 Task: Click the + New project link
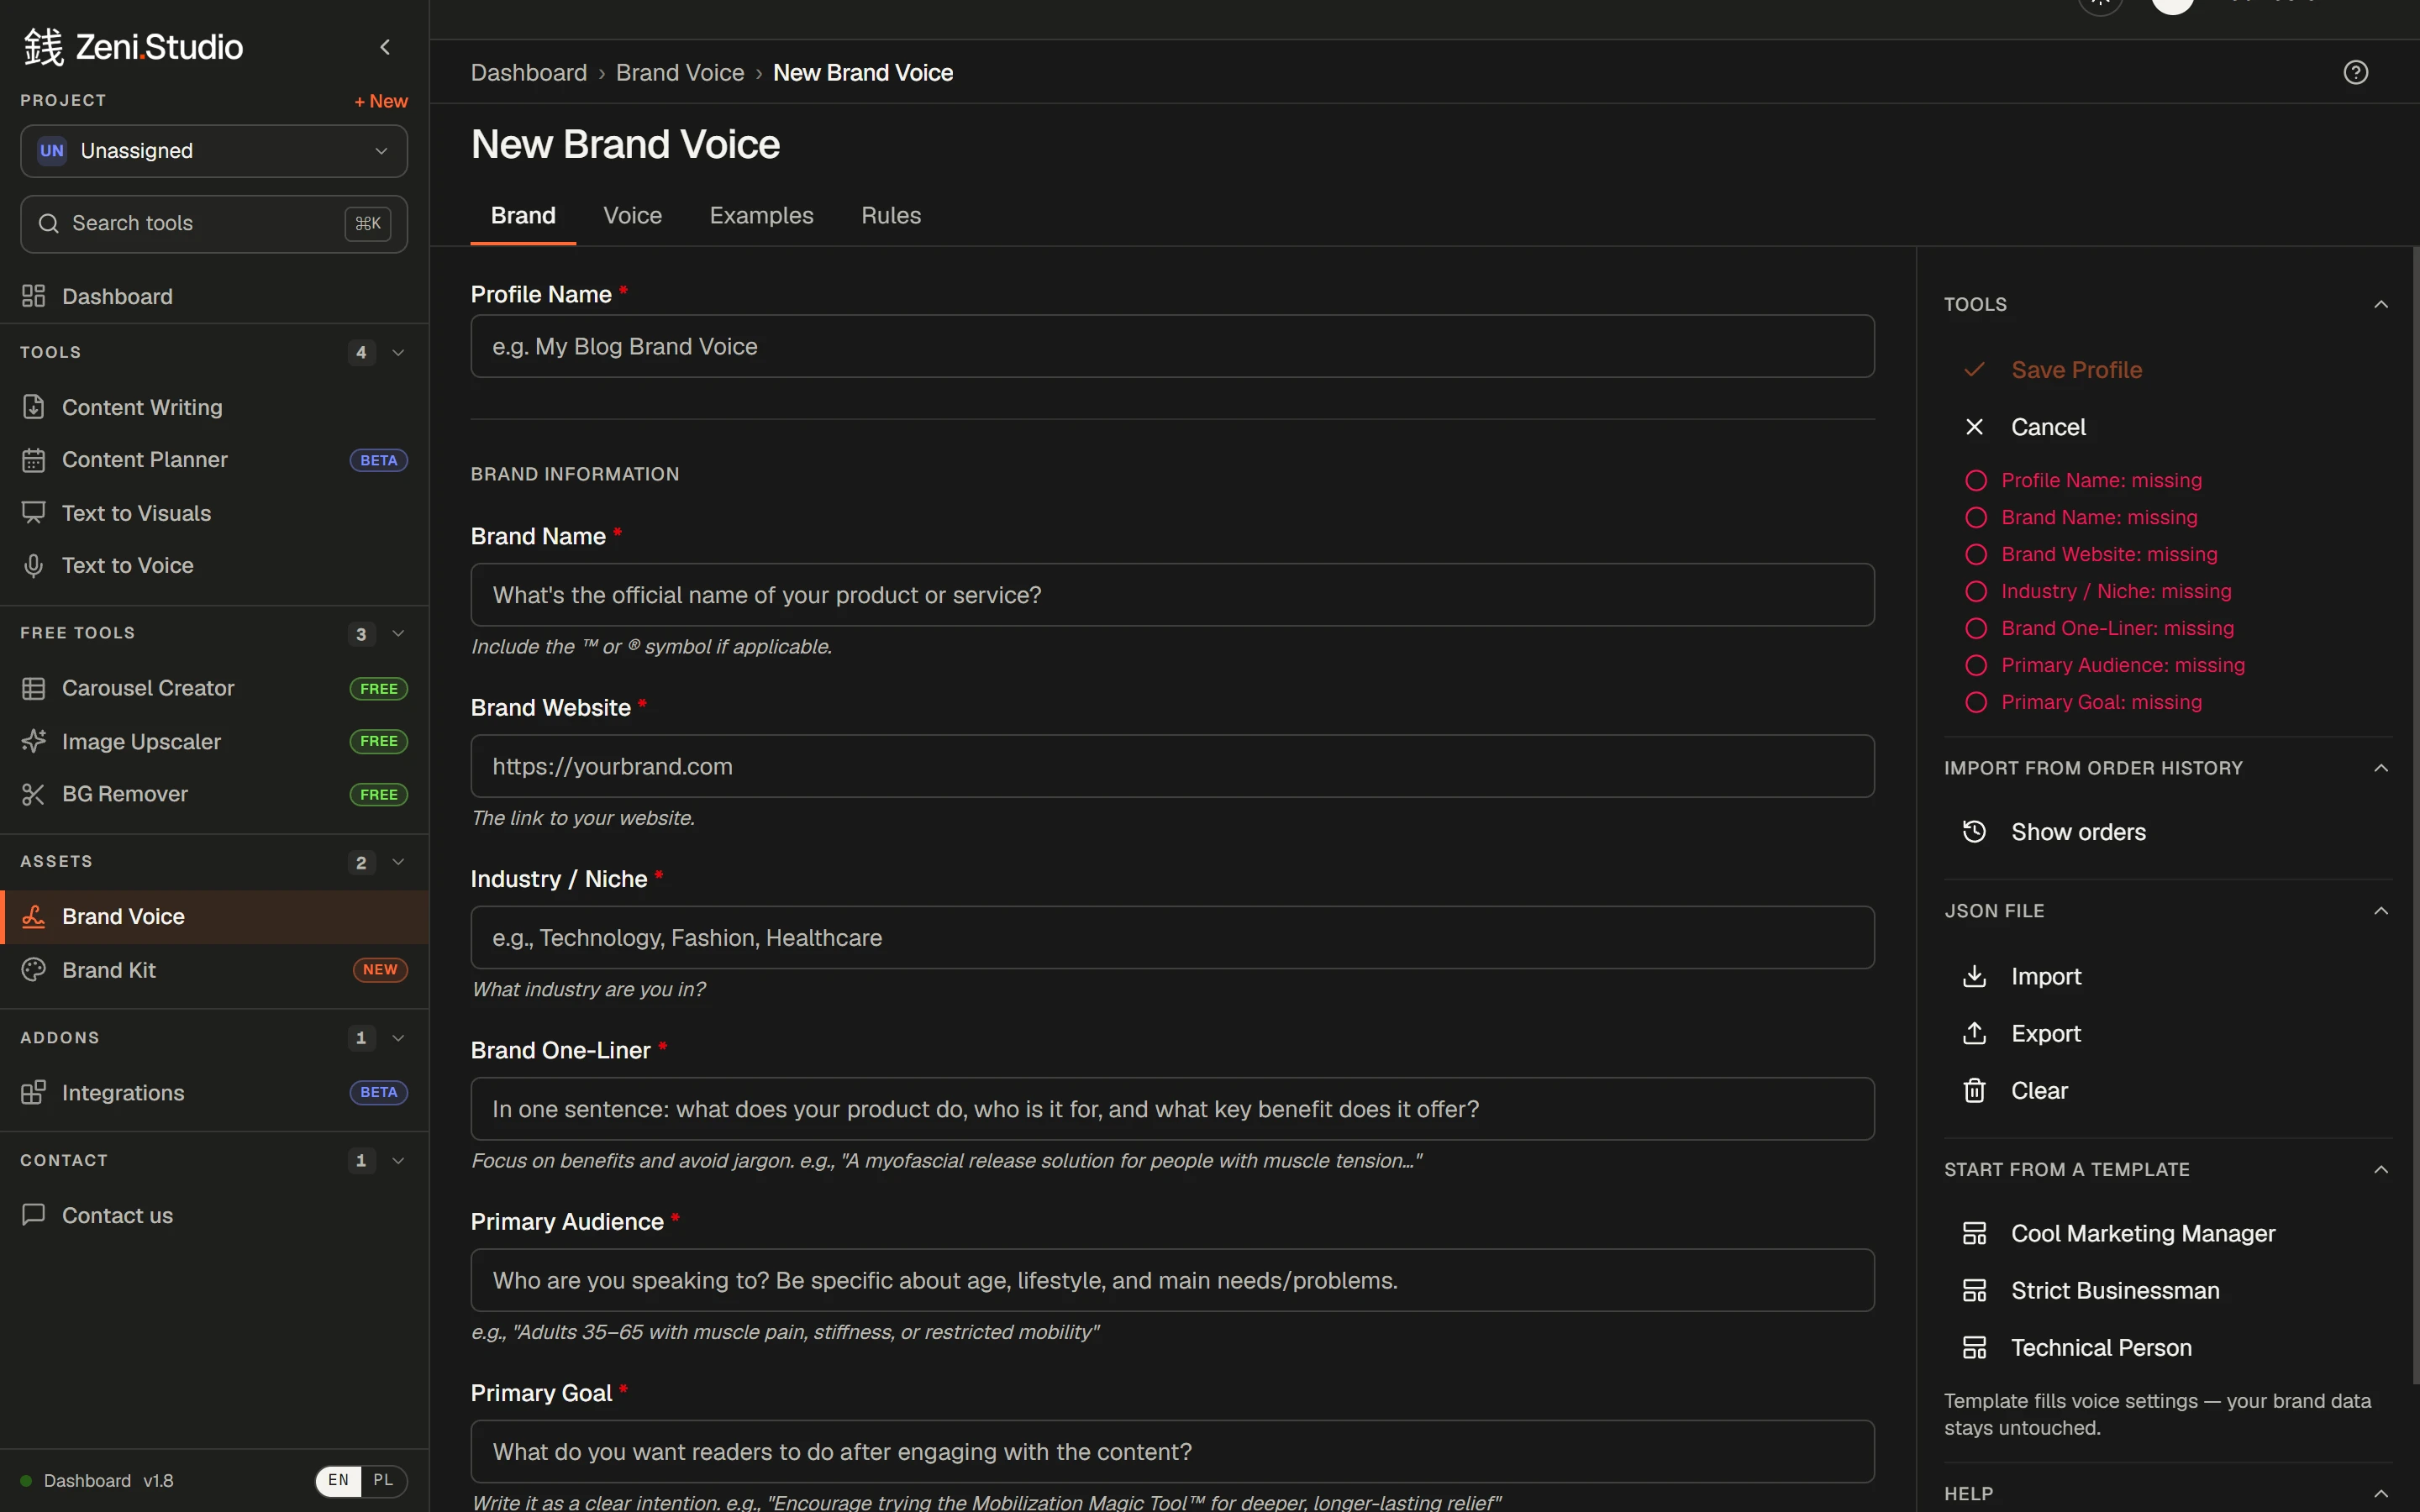[x=381, y=101]
